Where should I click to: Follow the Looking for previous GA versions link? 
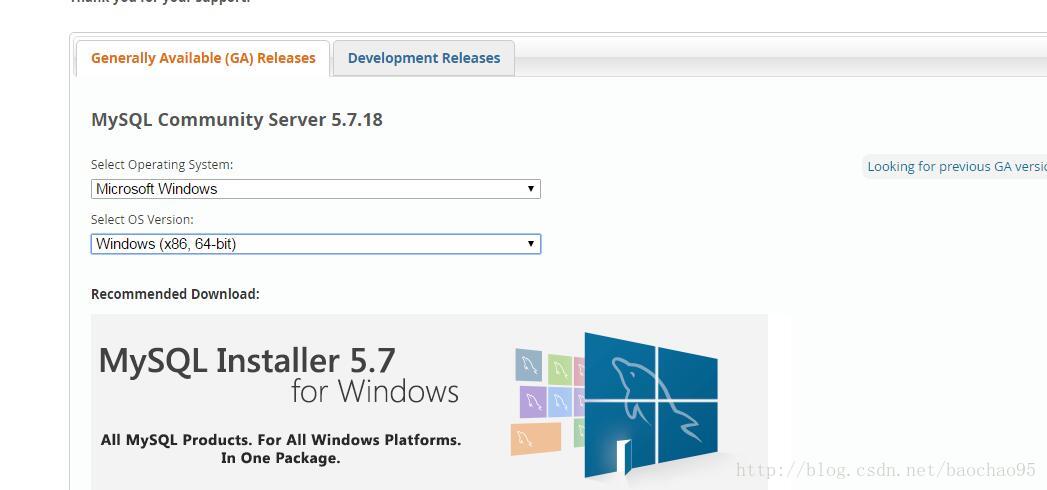[956, 166]
